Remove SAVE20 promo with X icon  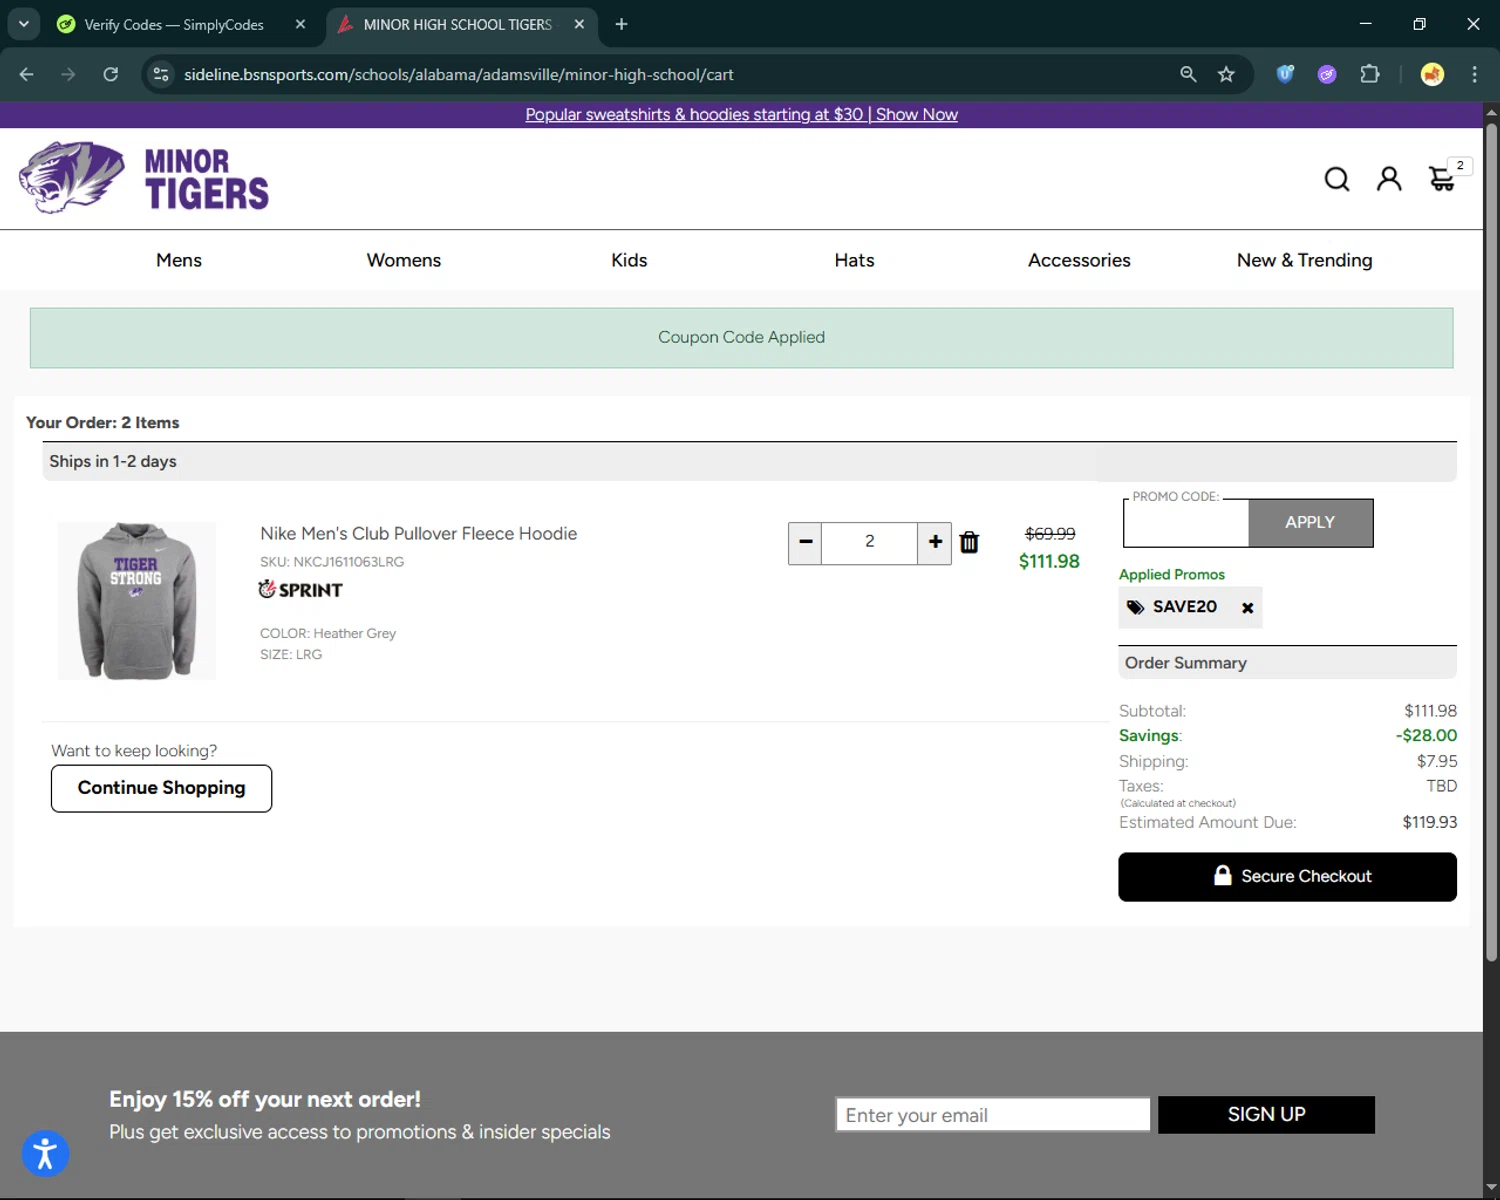[1247, 608]
